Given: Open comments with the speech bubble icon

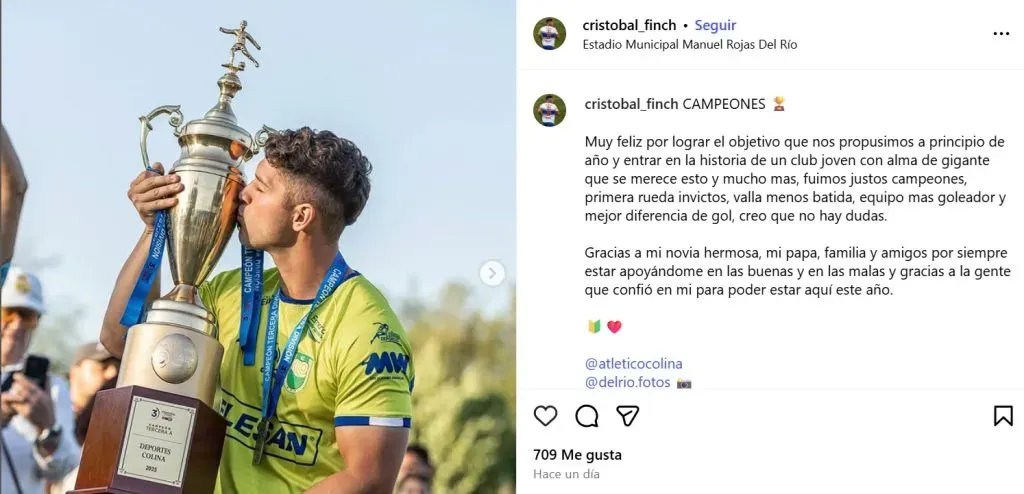Looking at the screenshot, I should pyautogui.click(x=586, y=416).
